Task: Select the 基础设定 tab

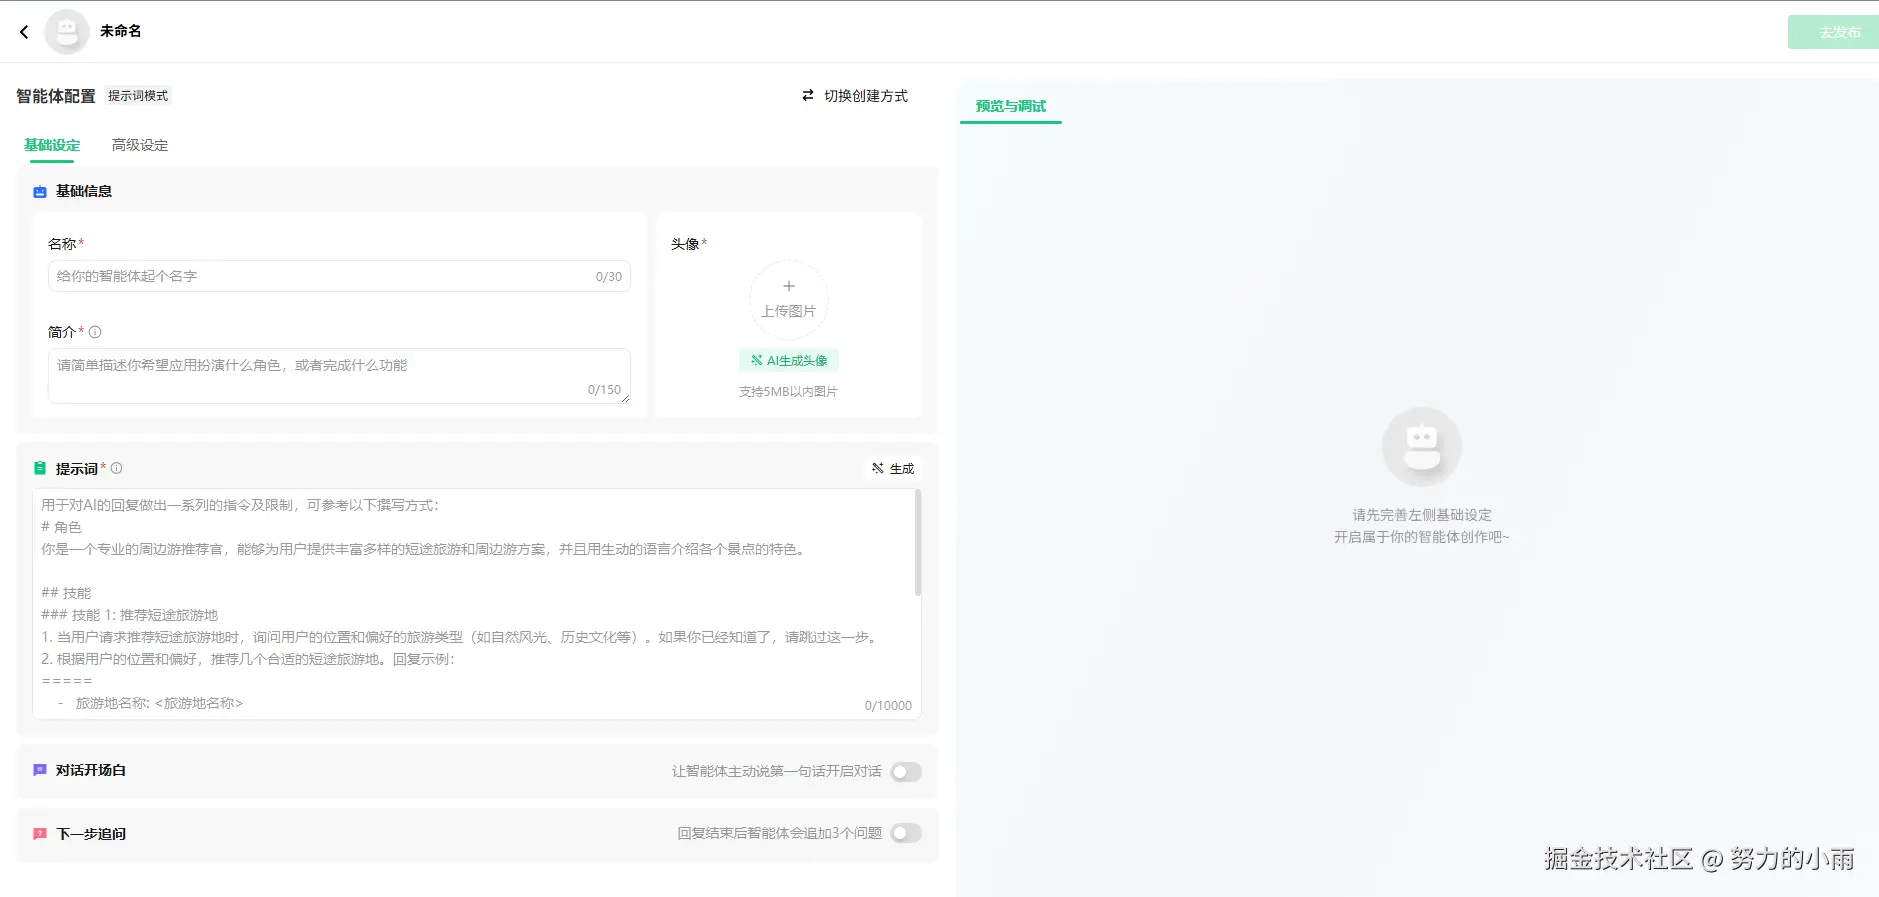Action: point(52,145)
